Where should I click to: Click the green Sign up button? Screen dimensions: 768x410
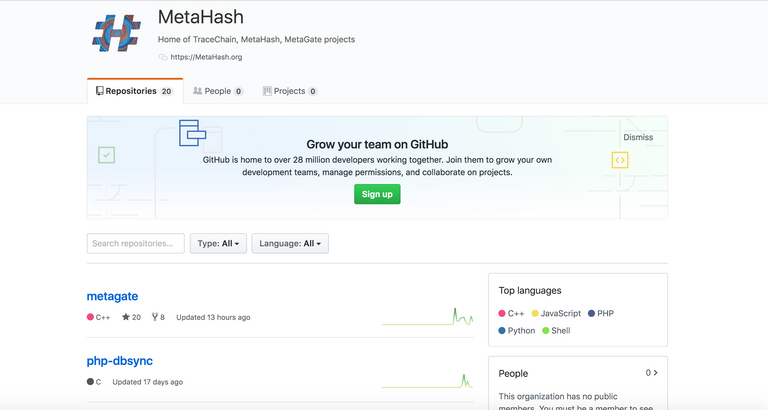[x=377, y=194]
